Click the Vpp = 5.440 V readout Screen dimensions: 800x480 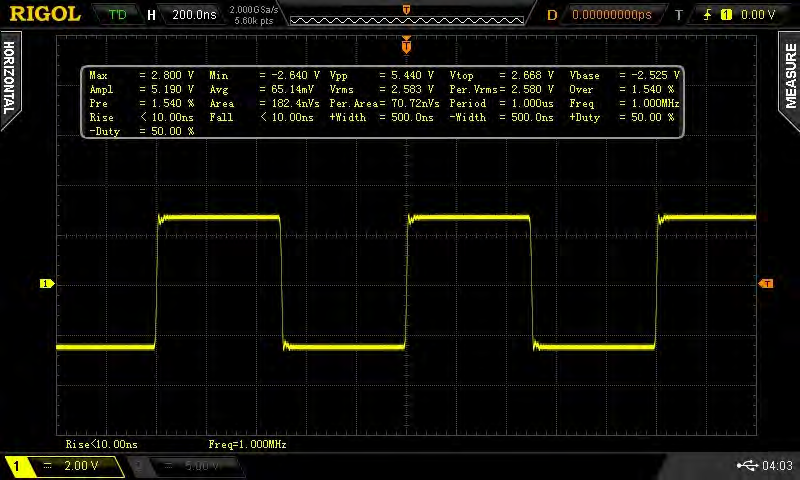tap(382, 75)
